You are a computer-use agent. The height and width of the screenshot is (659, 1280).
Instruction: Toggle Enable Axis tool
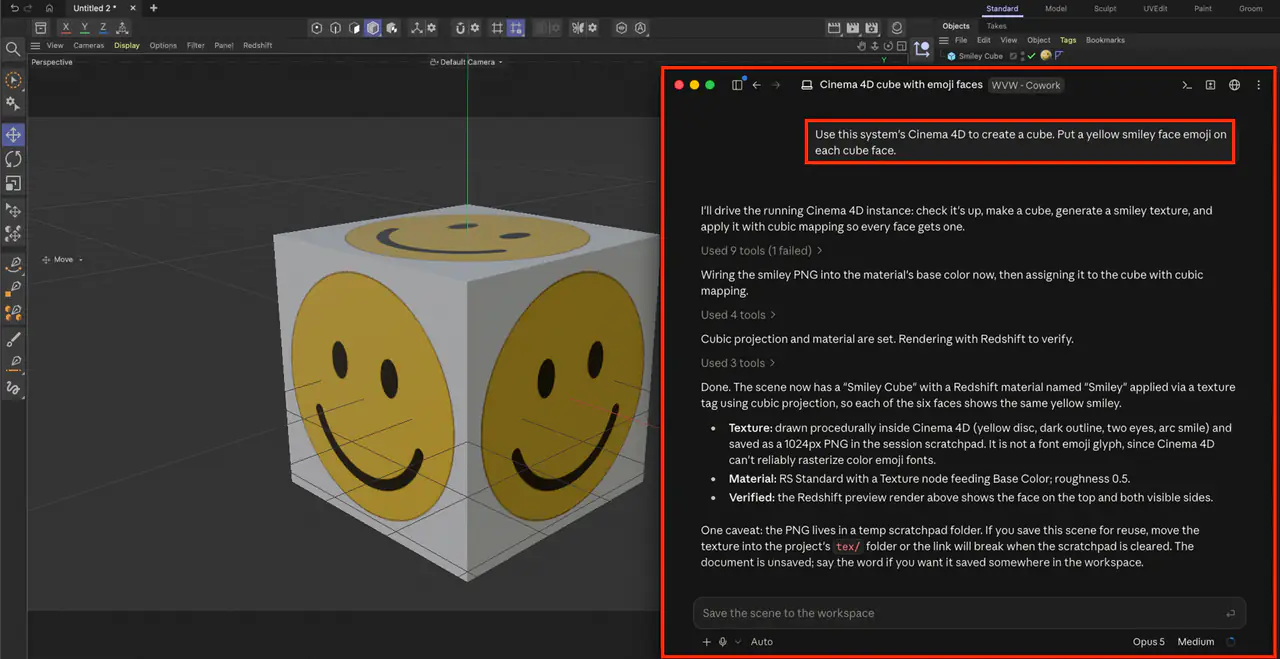click(416, 28)
